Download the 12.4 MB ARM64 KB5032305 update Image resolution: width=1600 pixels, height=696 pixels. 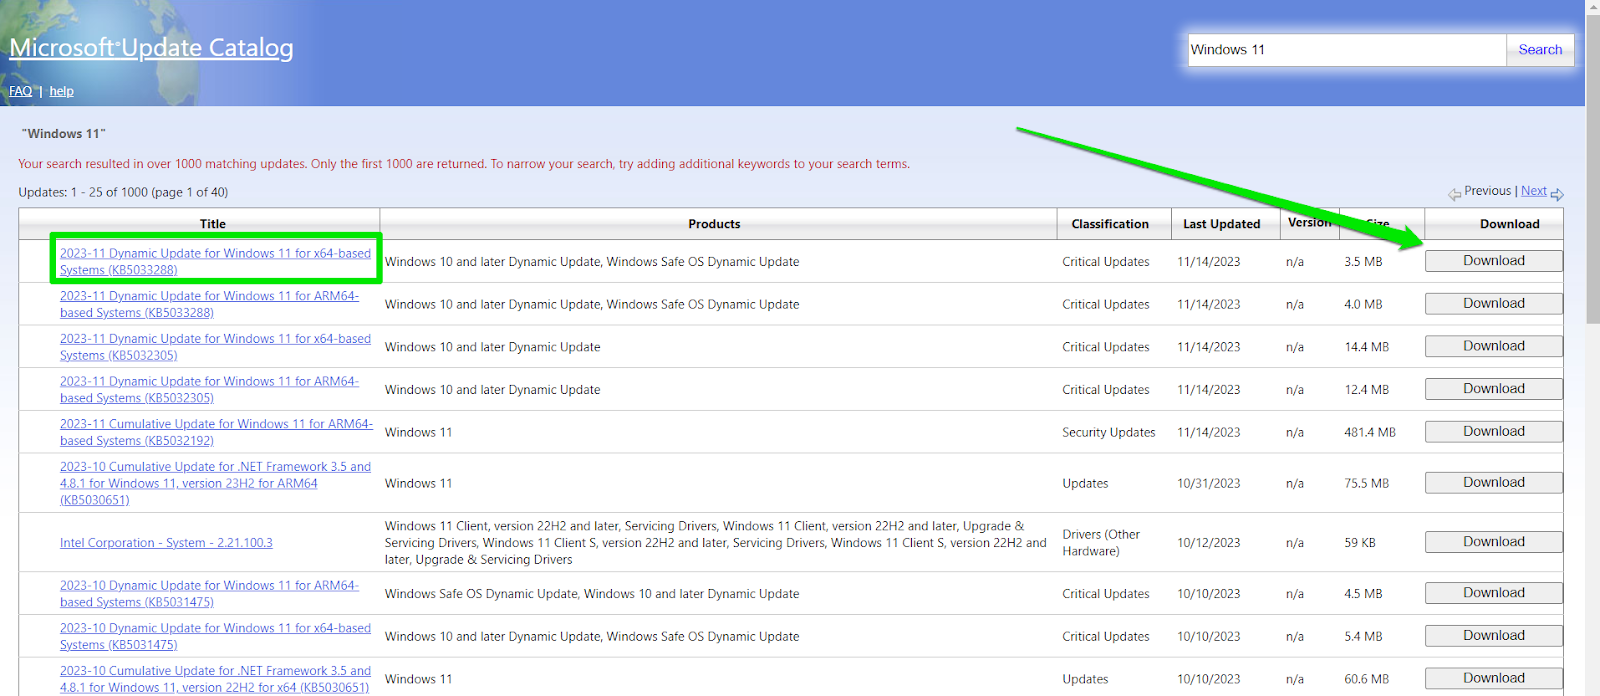1494,389
